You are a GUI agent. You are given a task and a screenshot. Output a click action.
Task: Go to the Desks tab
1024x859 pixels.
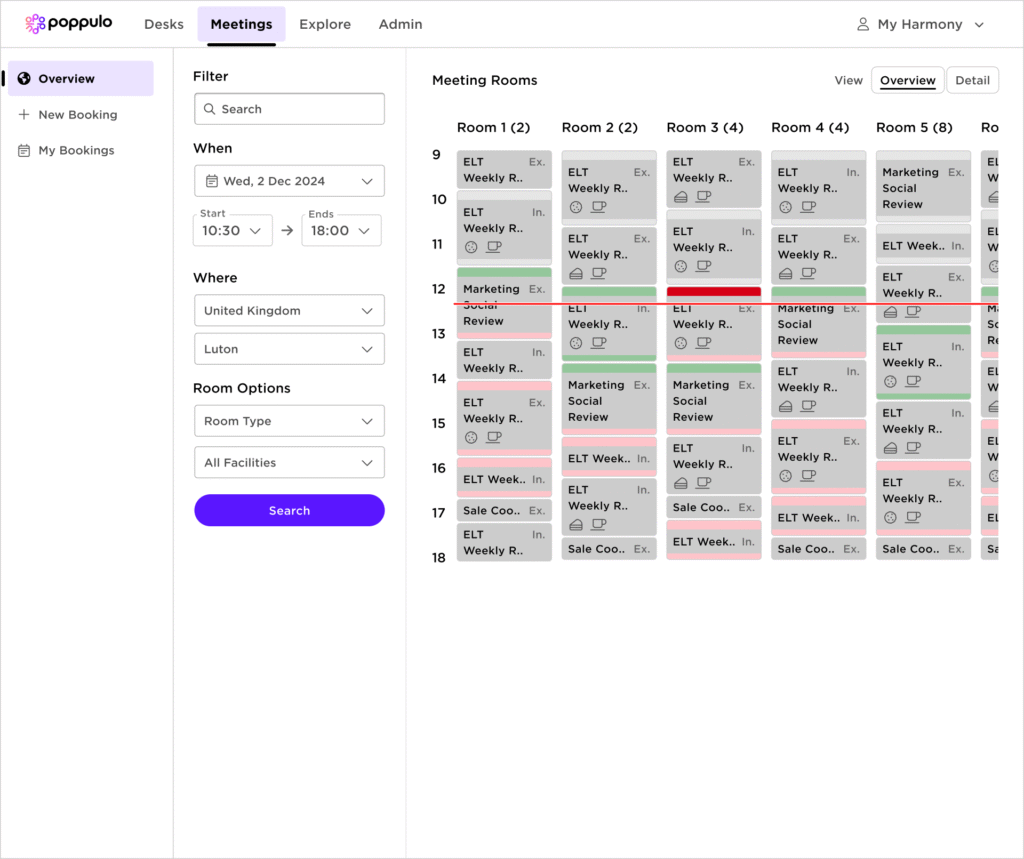[164, 24]
